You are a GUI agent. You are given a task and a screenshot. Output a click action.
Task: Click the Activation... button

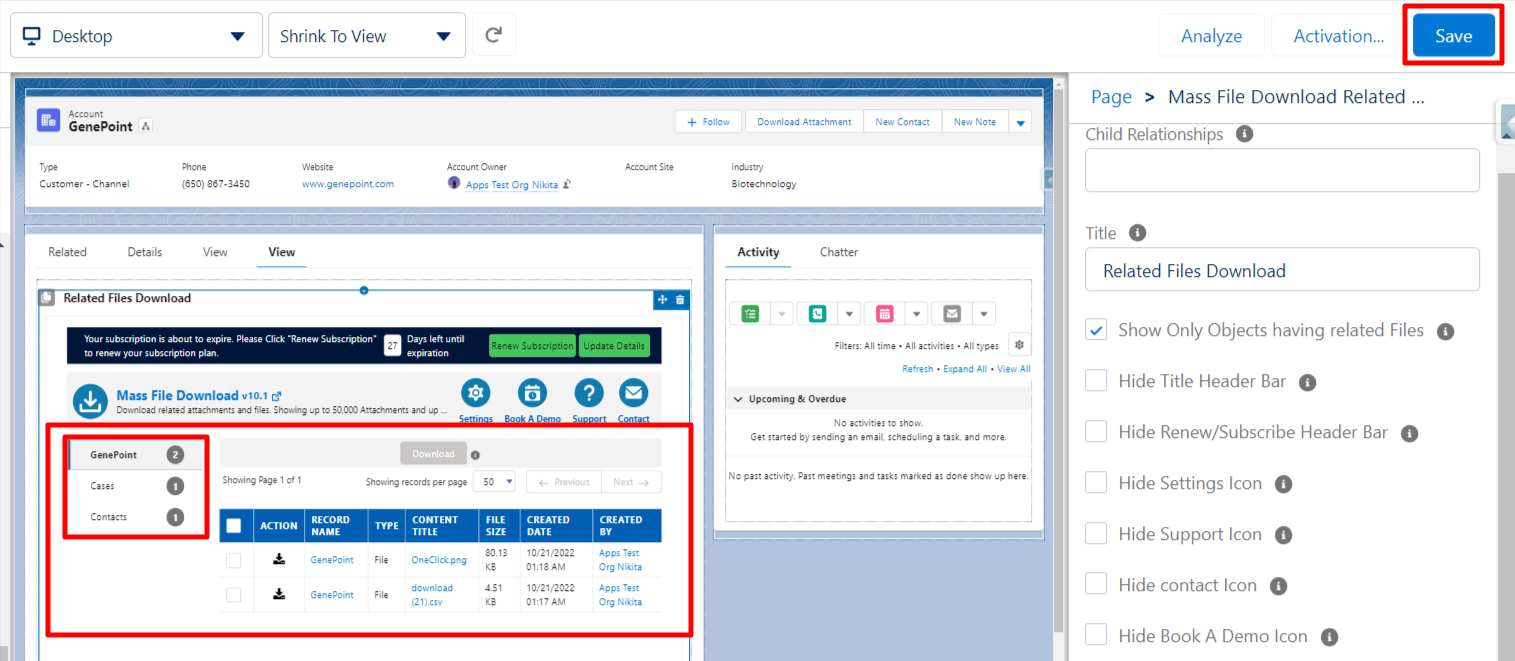1338,36
